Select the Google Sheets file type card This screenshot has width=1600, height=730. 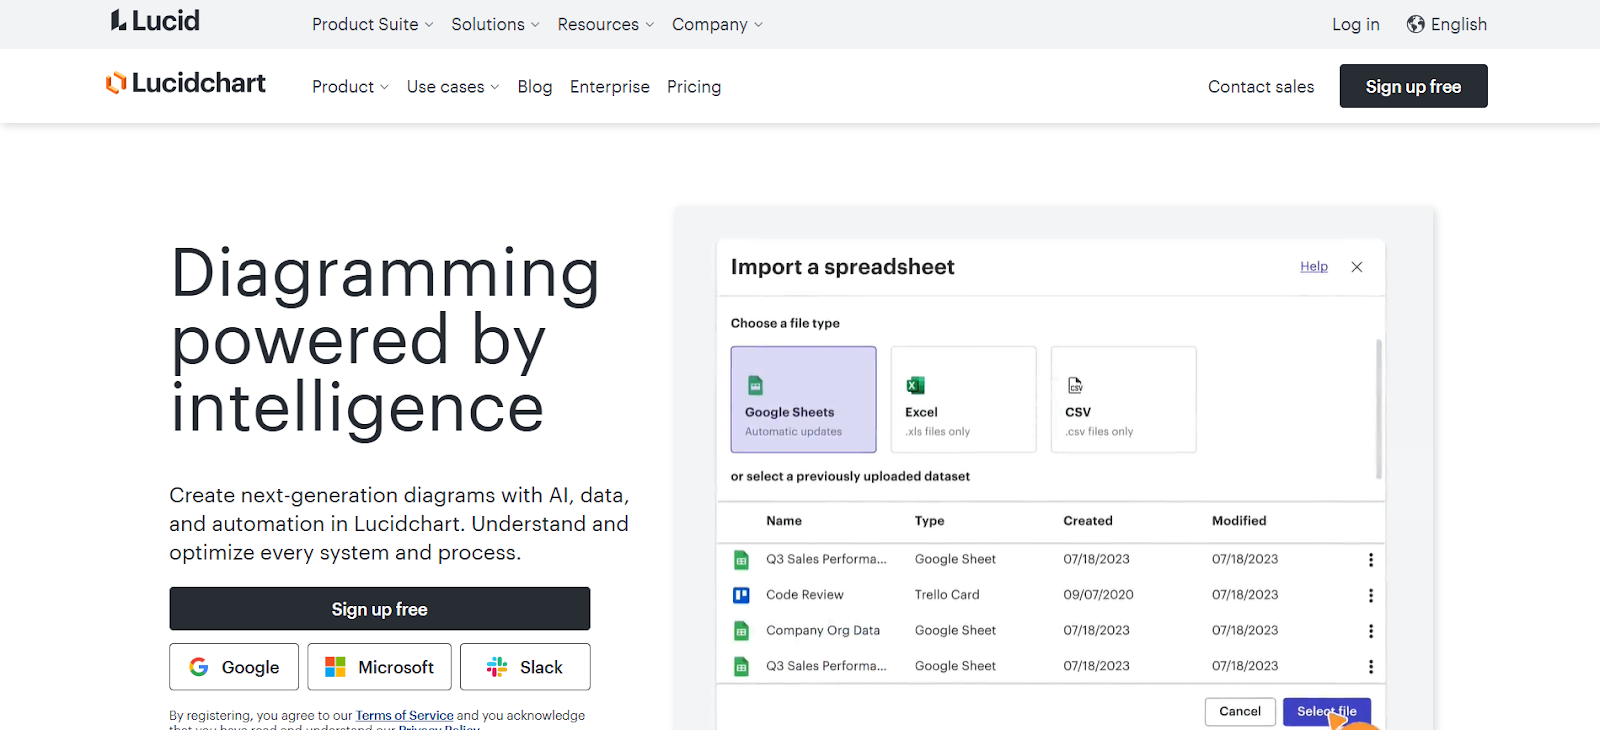point(803,399)
